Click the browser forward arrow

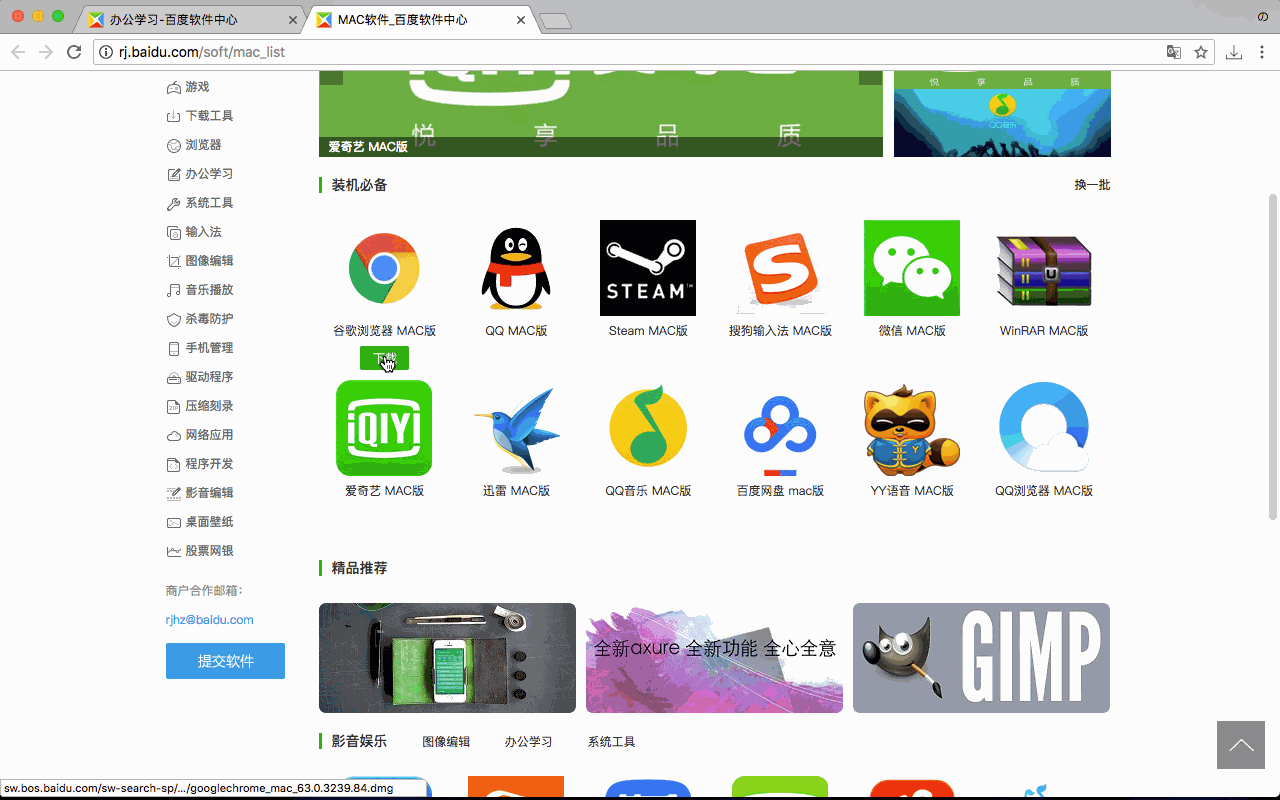click(x=46, y=52)
